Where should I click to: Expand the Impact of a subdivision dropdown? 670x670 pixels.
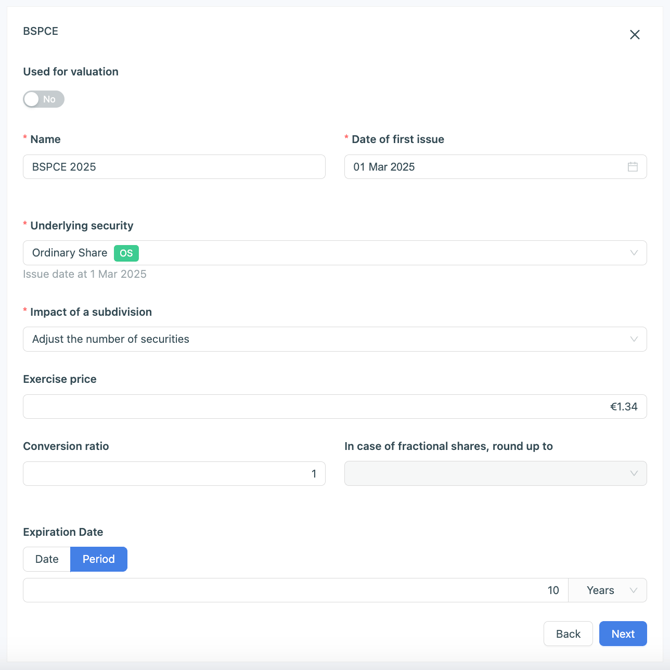click(334, 339)
